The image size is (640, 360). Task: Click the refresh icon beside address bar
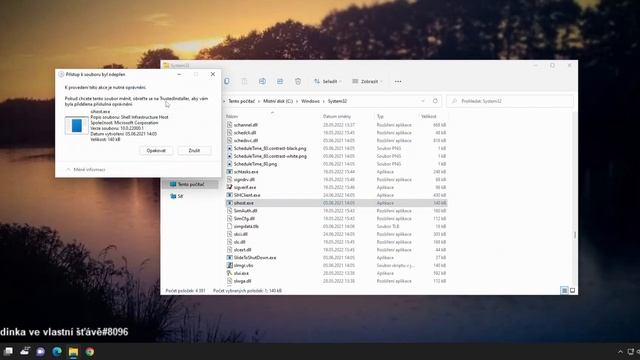click(x=436, y=101)
